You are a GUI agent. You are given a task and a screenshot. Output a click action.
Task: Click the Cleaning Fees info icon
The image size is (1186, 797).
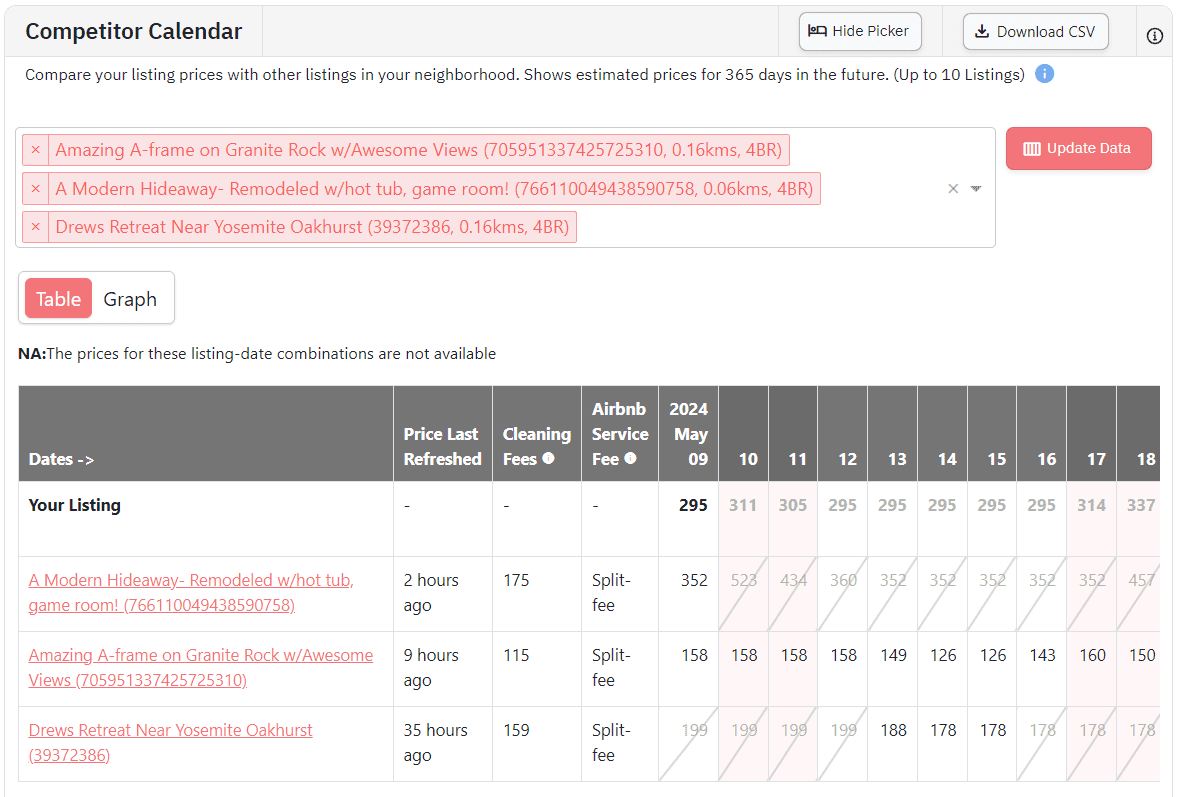pyautogui.click(x=548, y=459)
